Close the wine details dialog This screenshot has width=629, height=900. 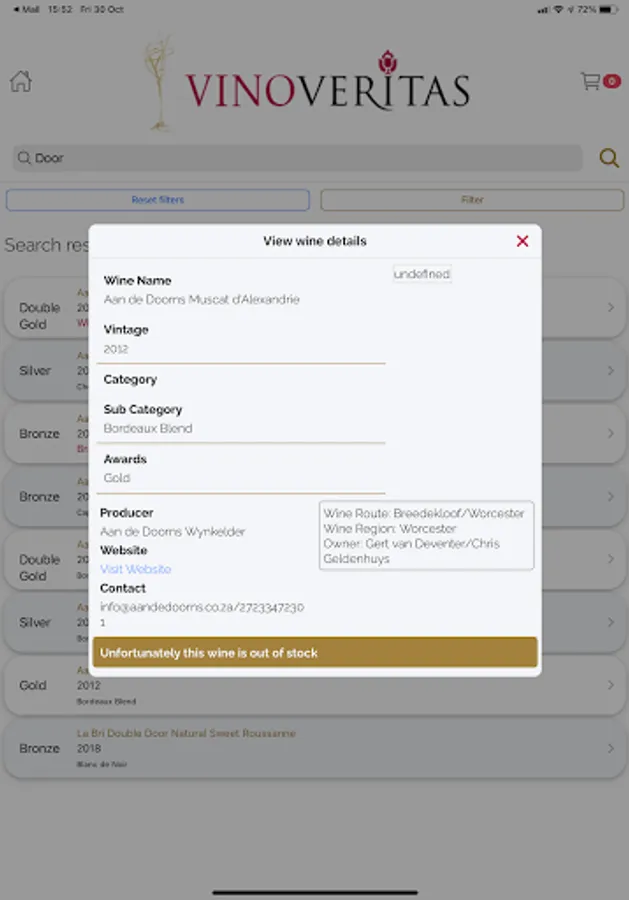pos(522,241)
